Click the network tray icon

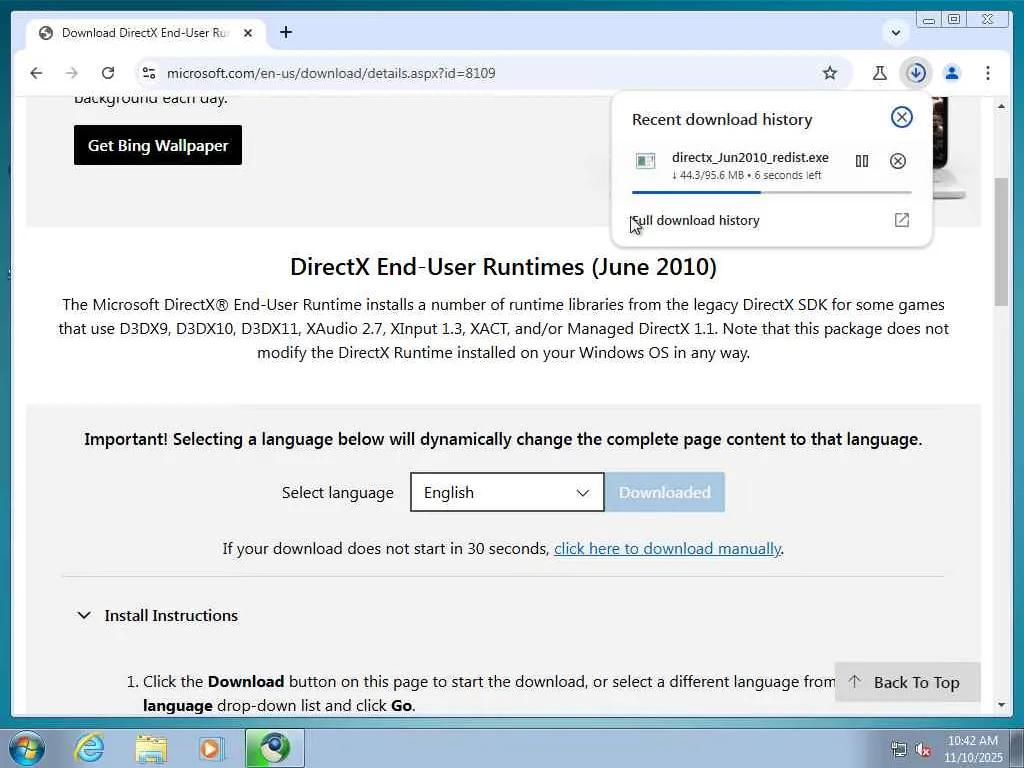(899, 750)
